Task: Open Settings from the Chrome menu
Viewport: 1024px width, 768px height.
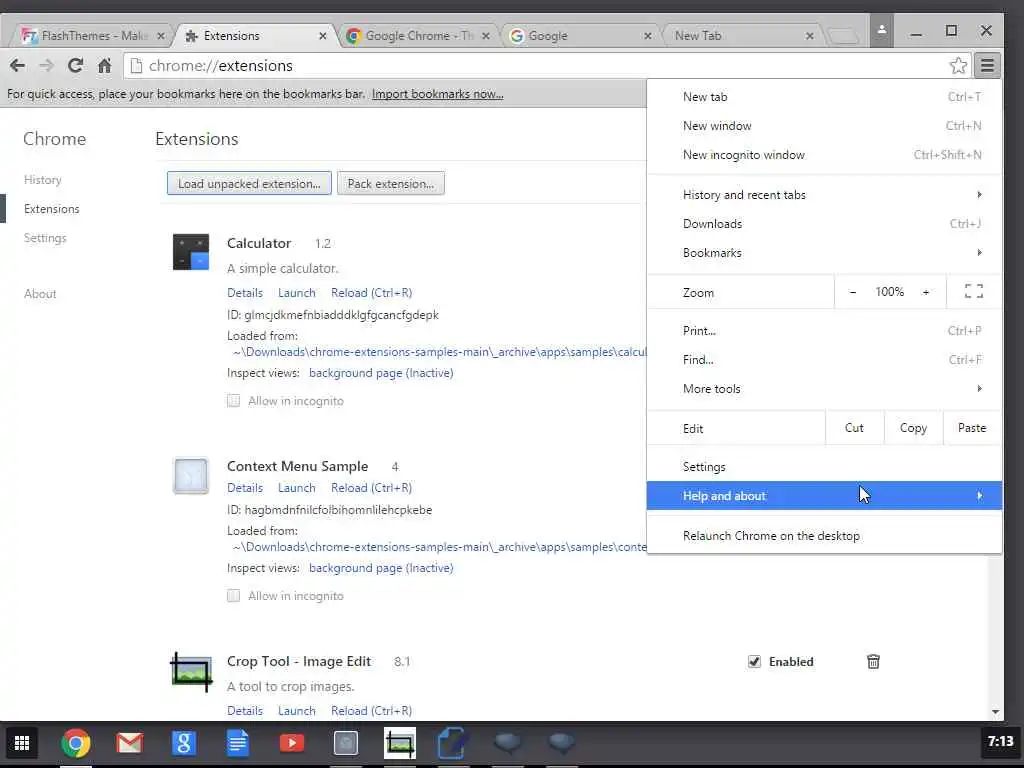Action: point(824,466)
